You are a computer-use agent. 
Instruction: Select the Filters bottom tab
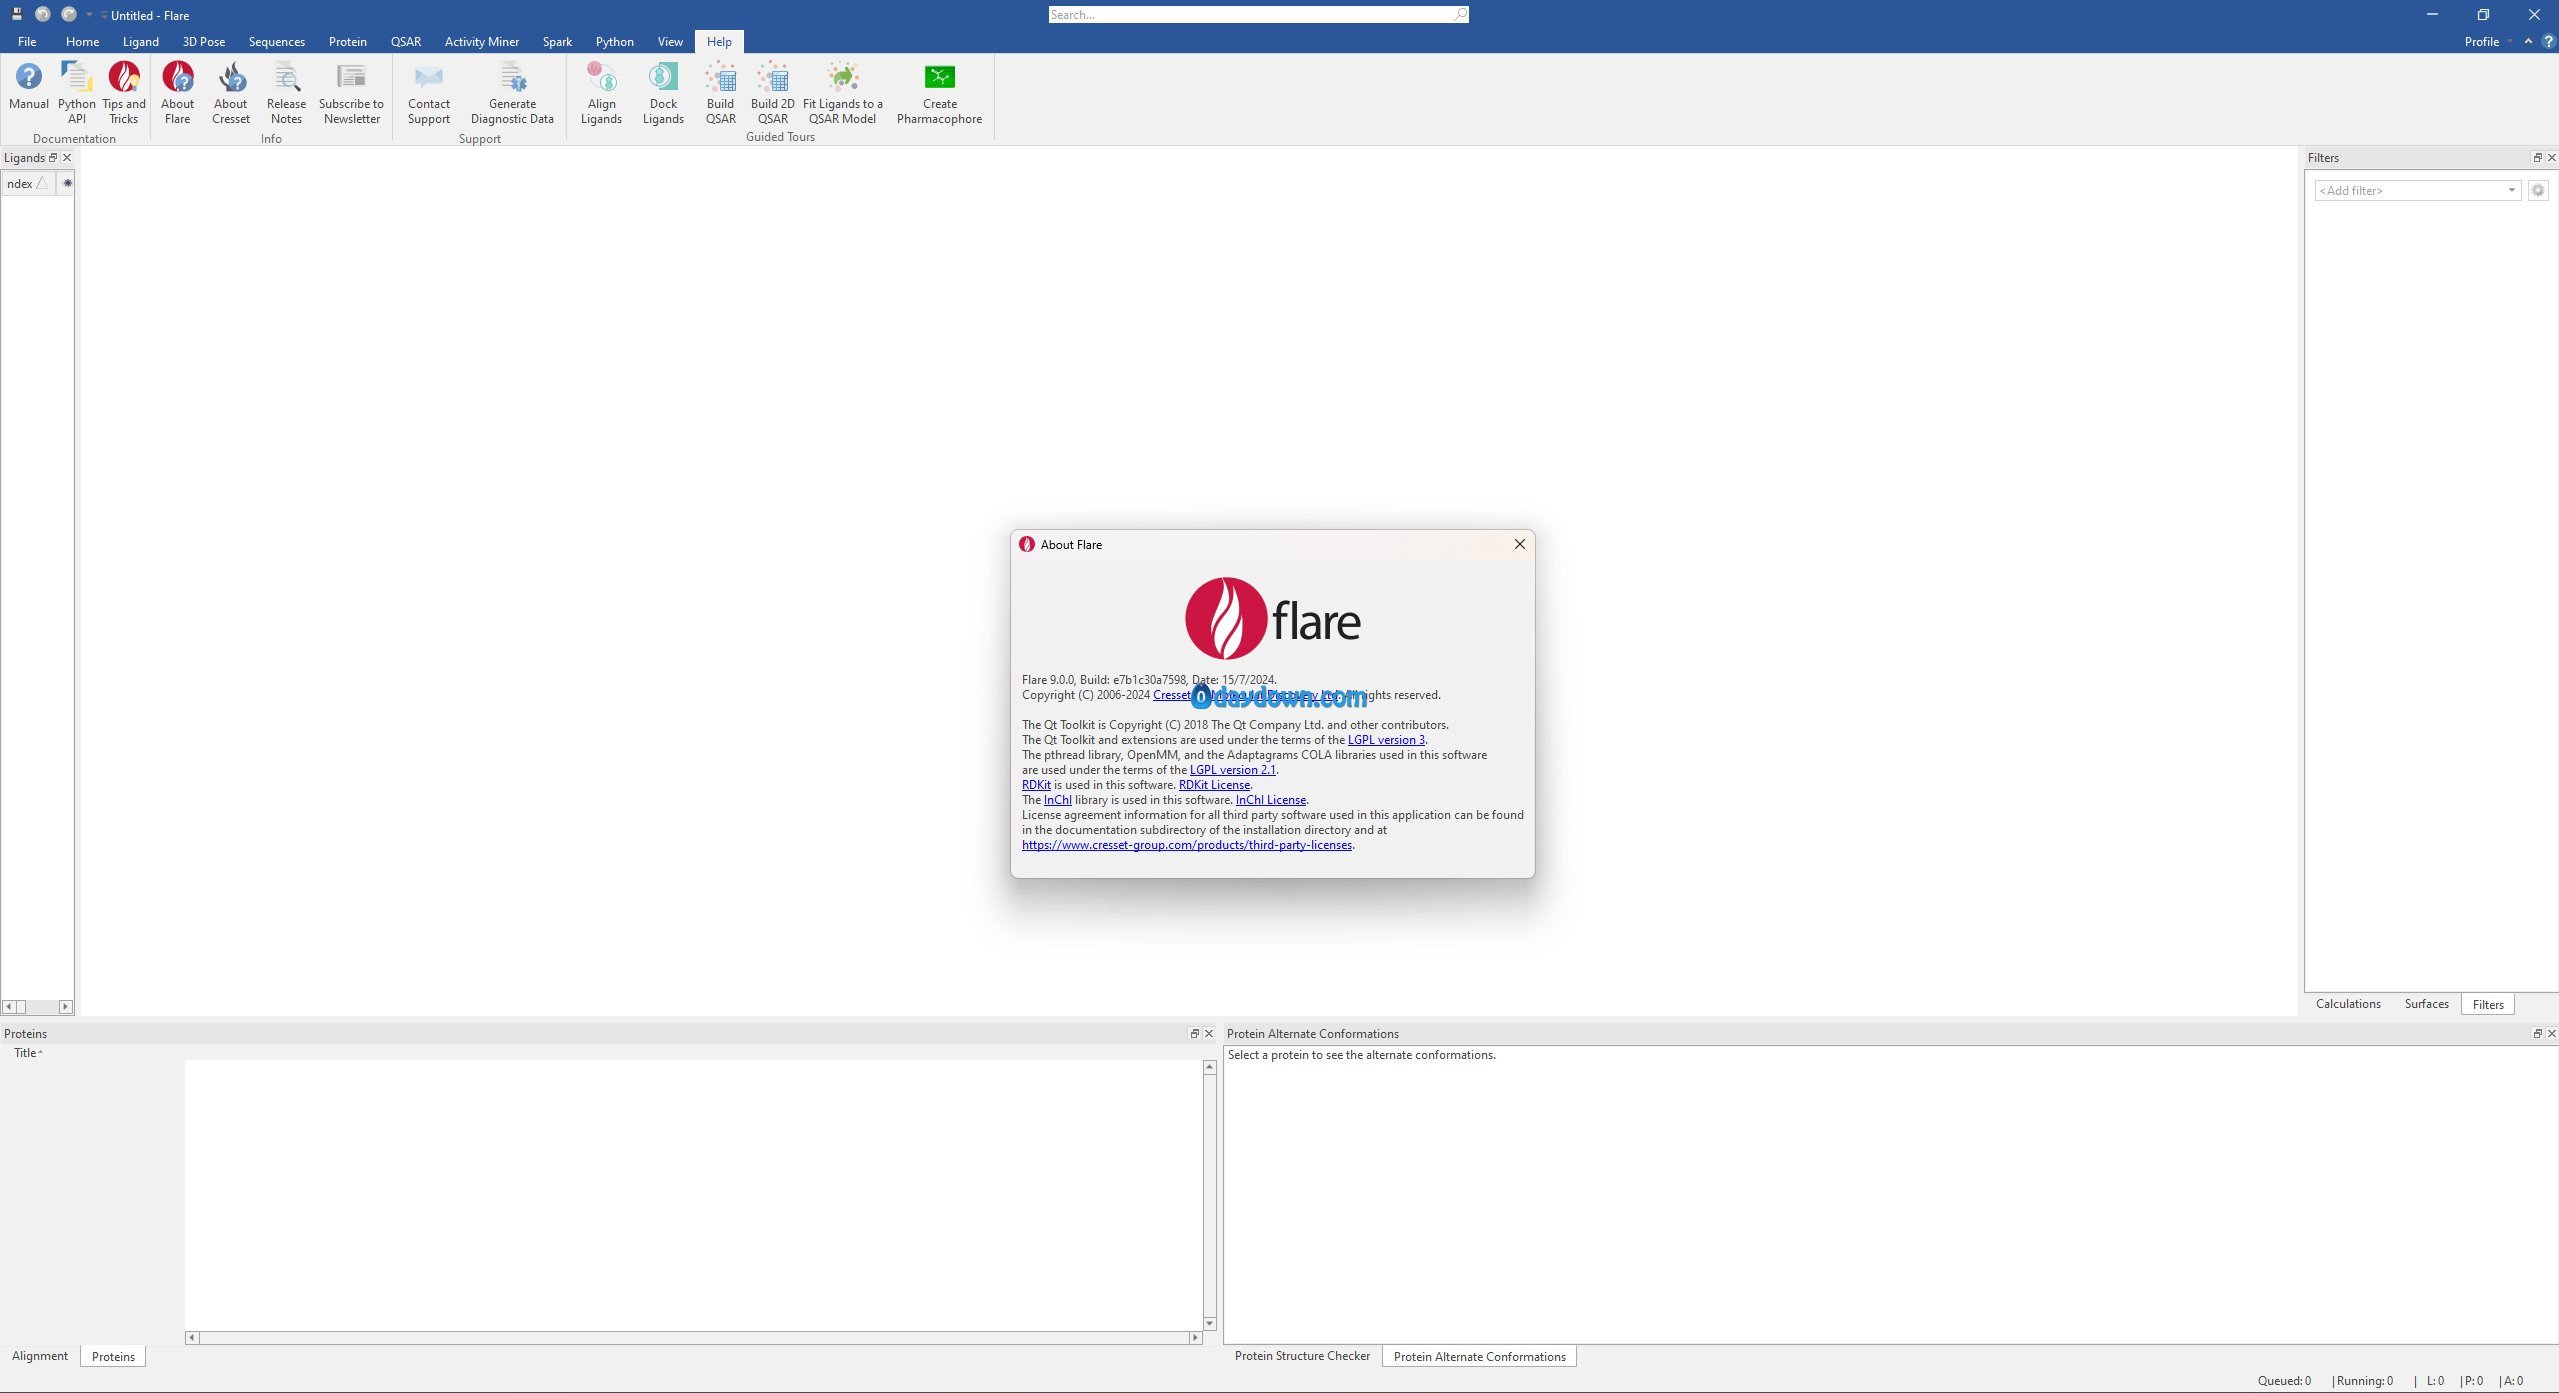point(2487,1004)
